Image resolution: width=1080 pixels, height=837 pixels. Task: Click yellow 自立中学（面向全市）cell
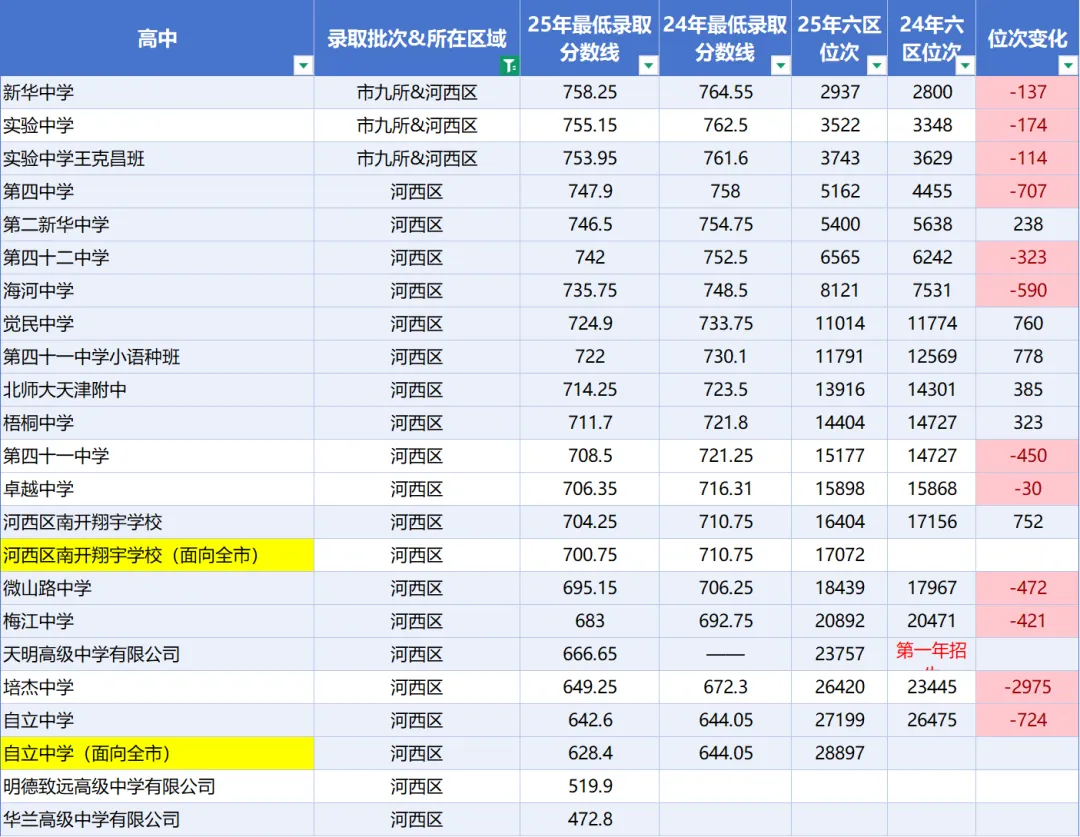click(x=157, y=754)
